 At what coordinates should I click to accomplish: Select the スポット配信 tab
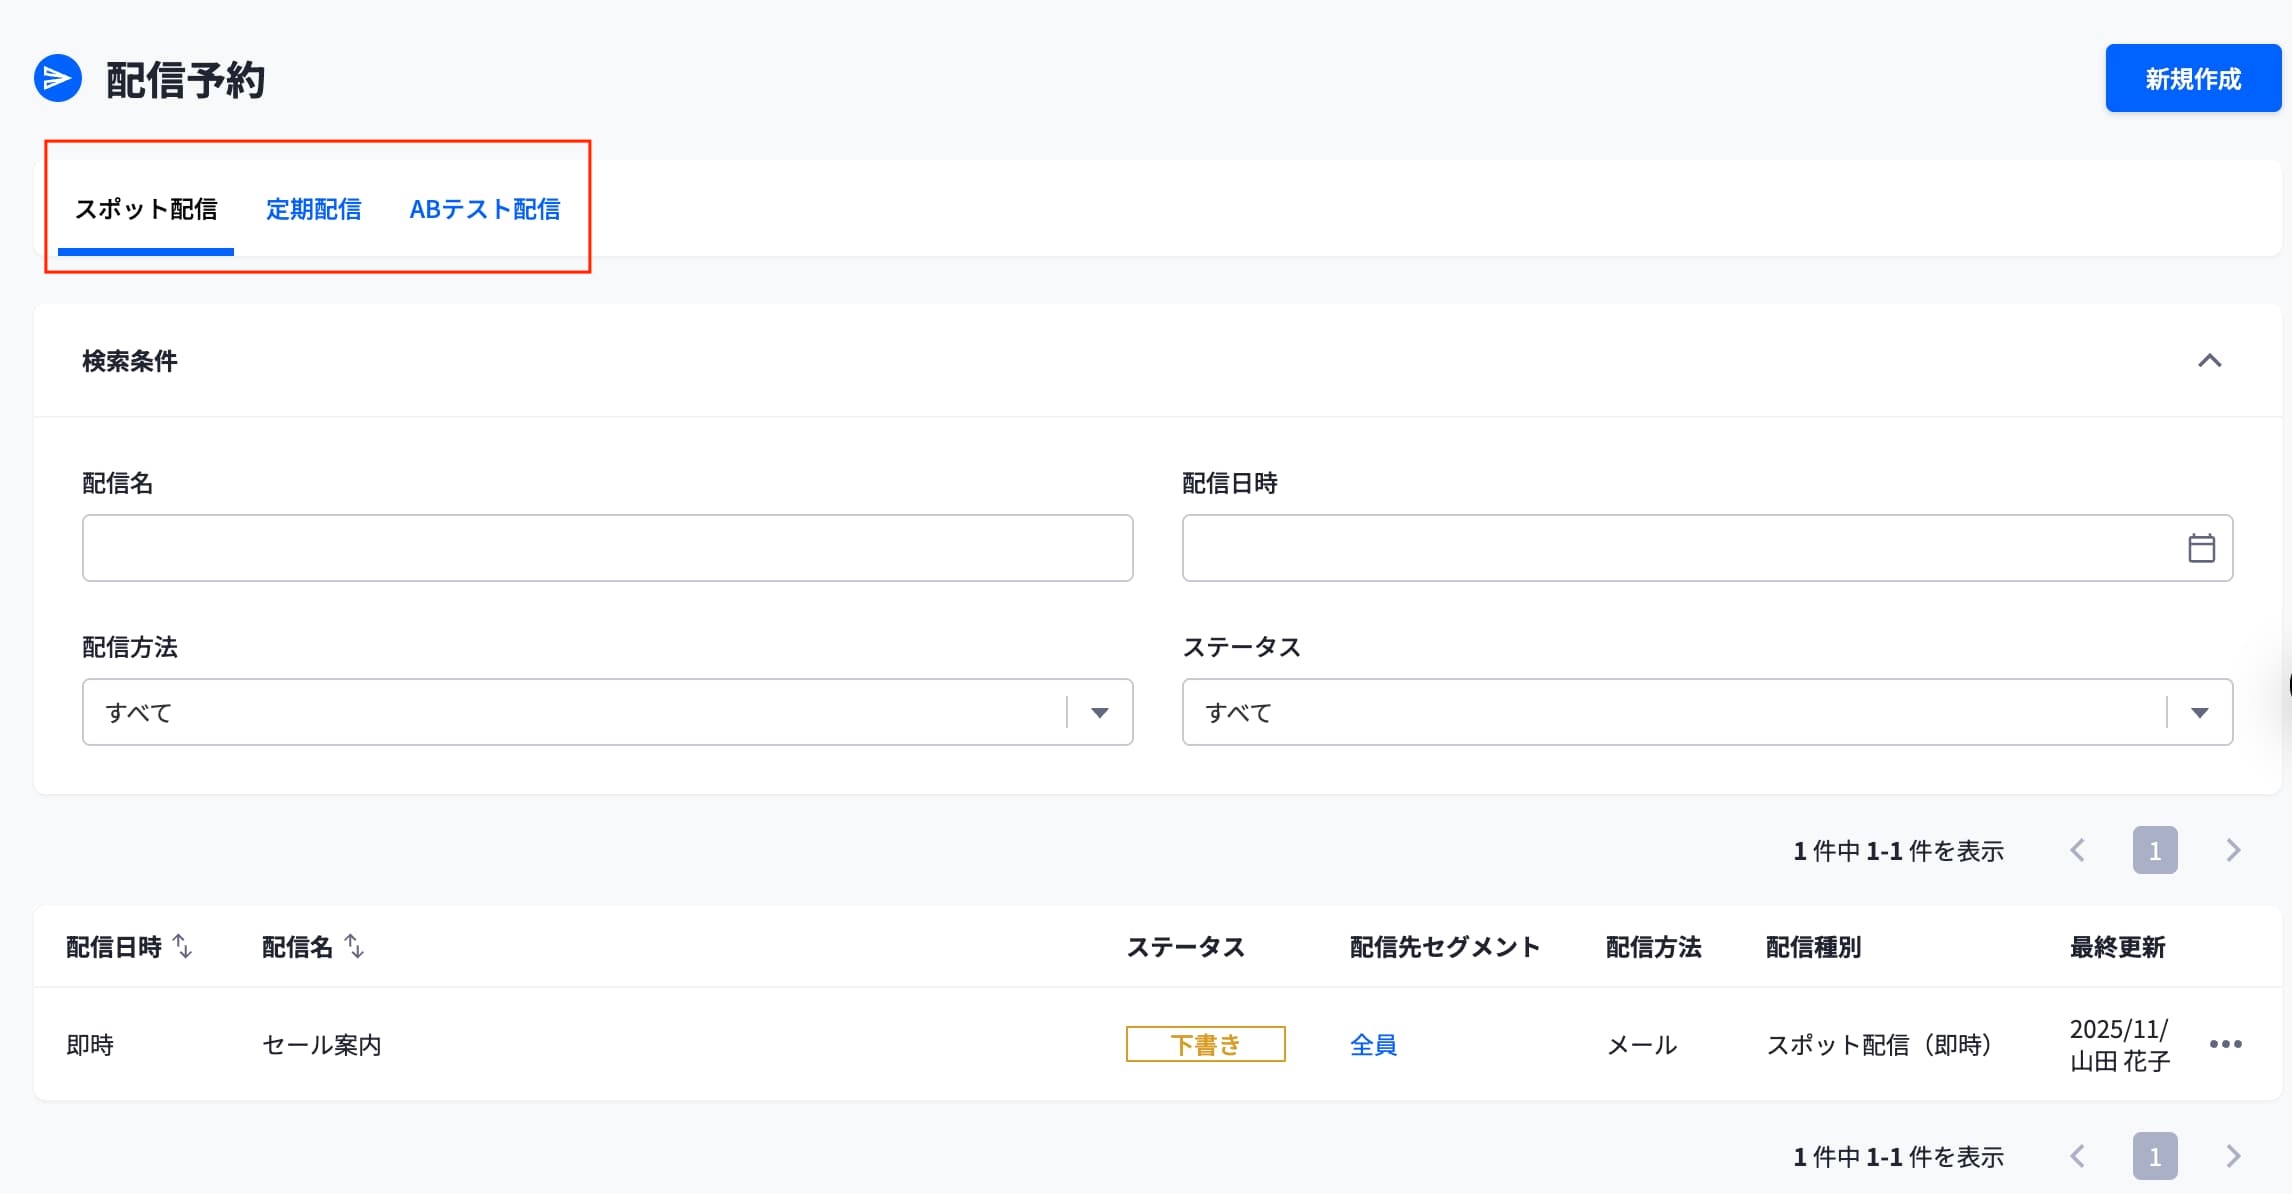click(146, 209)
